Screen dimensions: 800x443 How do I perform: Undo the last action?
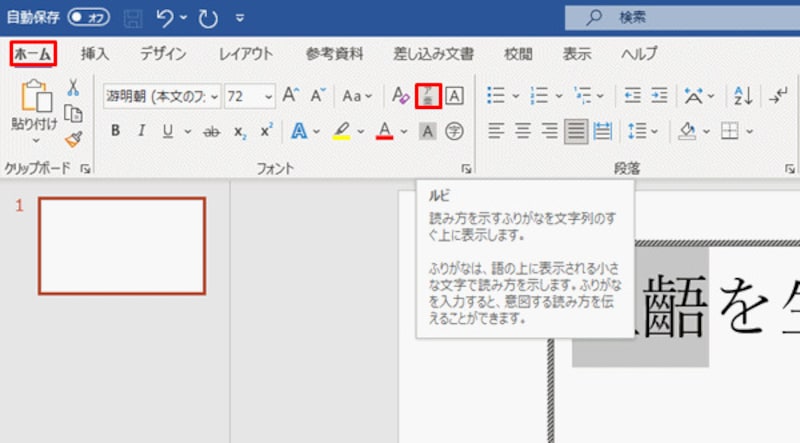pyautogui.click(x=164, y=18)
